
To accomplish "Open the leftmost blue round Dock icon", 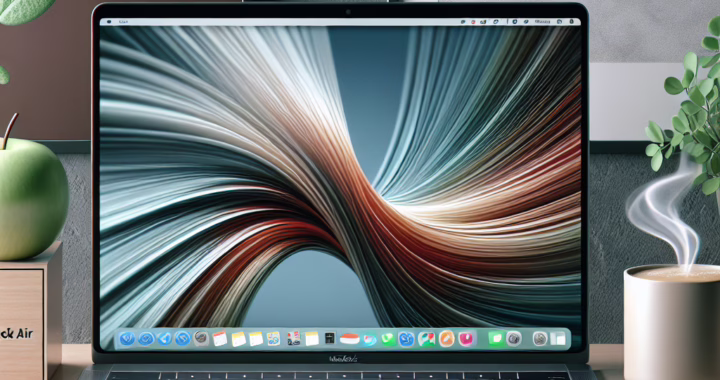I will (x=127, y=339).
